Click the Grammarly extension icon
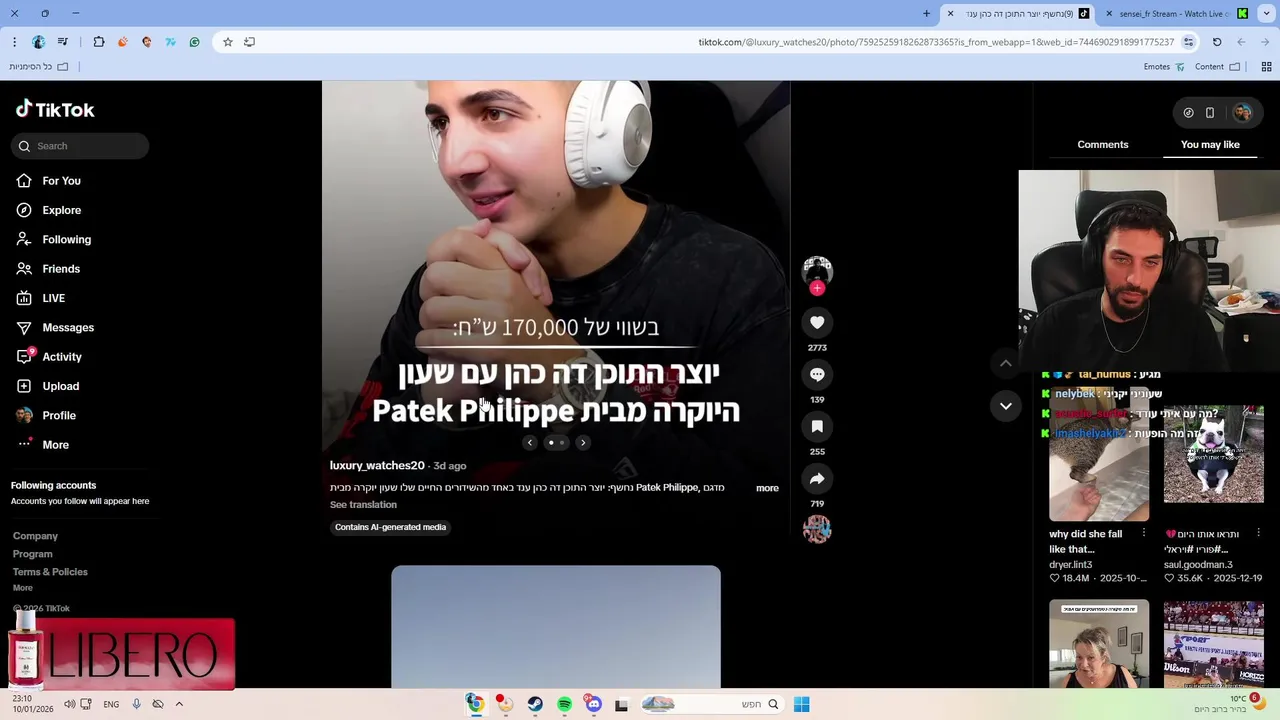 [x=194, y=42]
